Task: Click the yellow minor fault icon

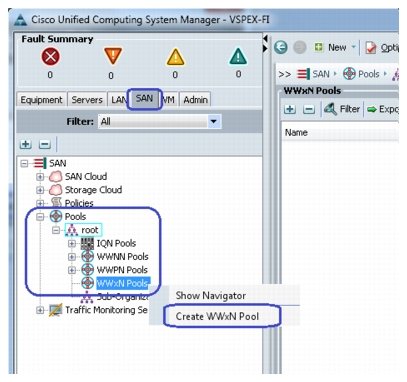Action: tap(175, 56)
